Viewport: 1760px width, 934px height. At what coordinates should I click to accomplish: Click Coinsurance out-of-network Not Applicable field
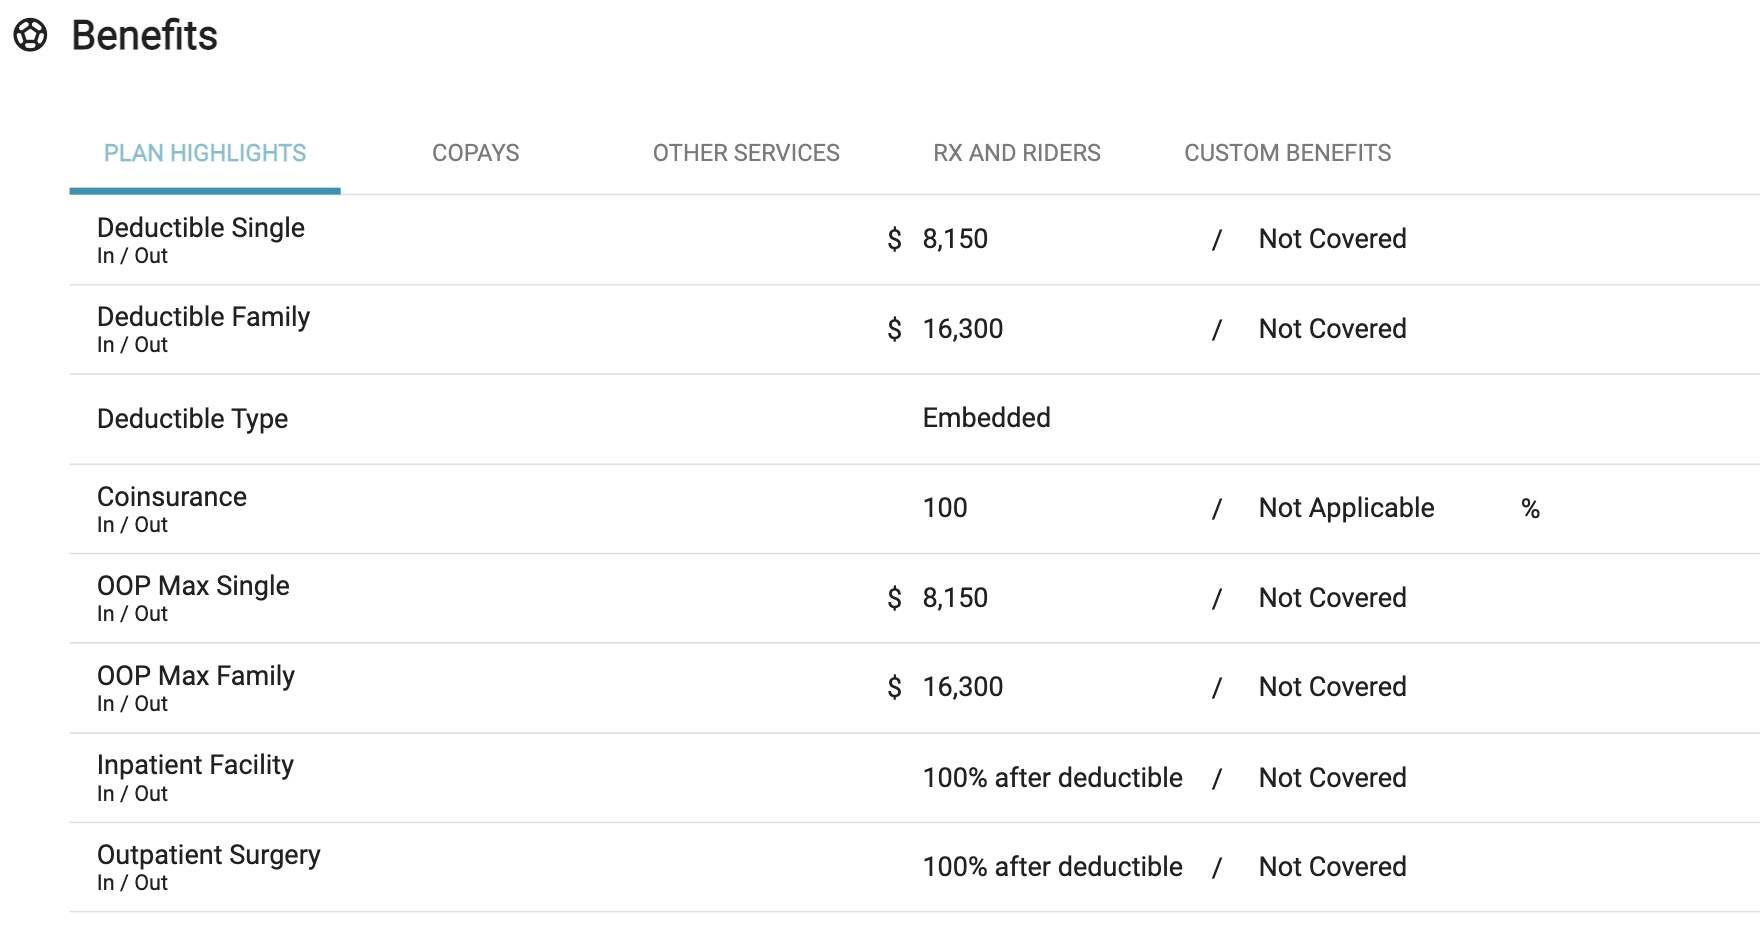pos(1346,508)
